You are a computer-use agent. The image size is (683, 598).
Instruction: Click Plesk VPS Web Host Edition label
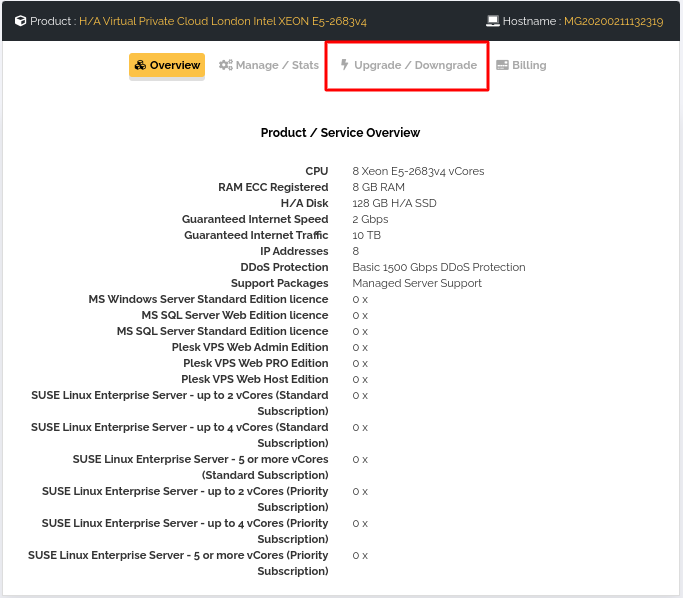point(255,379)
